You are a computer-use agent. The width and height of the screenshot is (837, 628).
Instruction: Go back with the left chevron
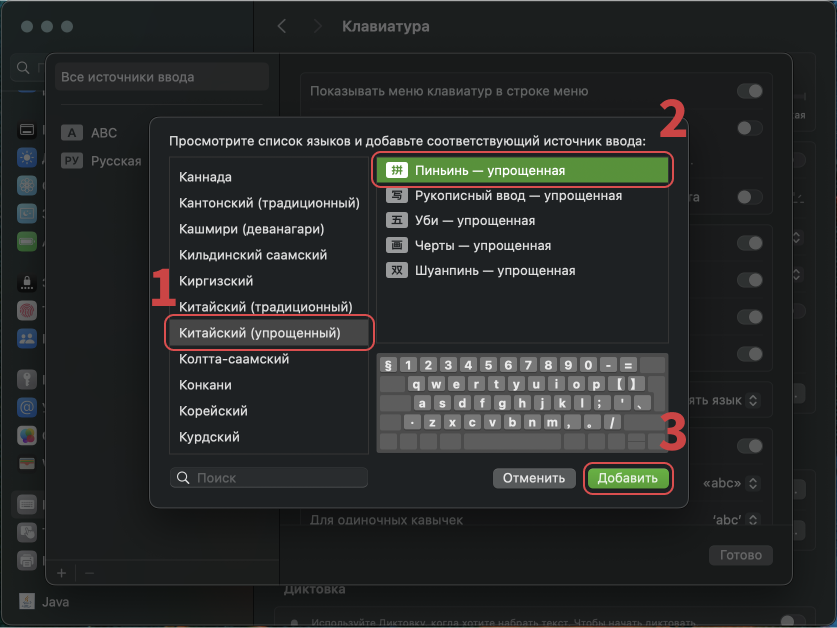[282, 26]
